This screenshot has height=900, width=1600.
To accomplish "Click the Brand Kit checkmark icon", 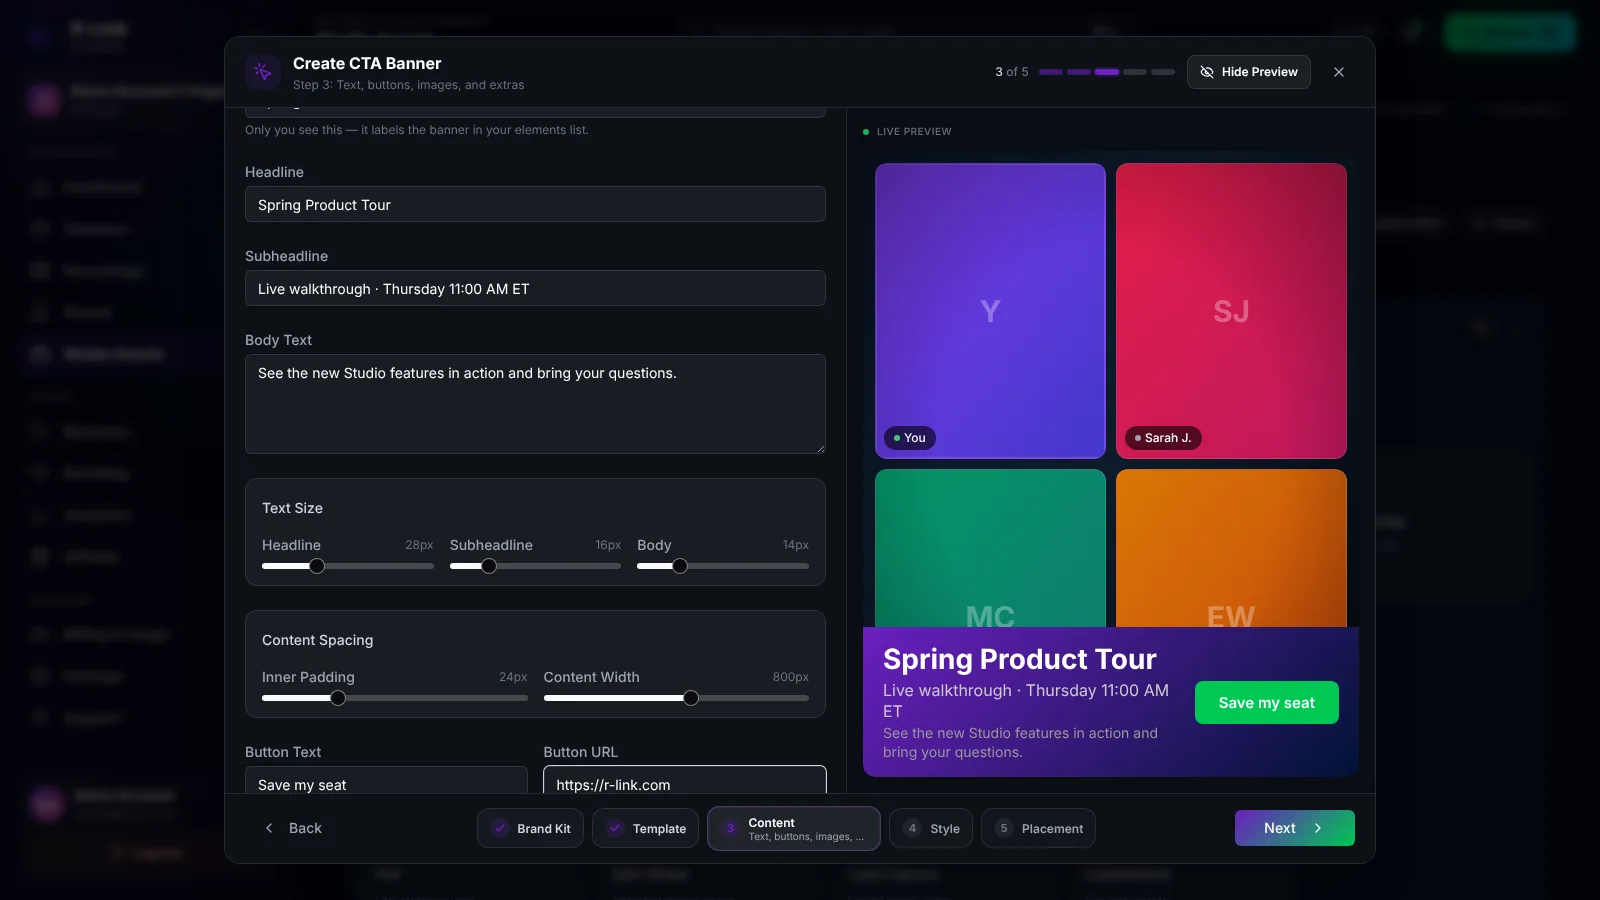I will [x=500, y=828].
